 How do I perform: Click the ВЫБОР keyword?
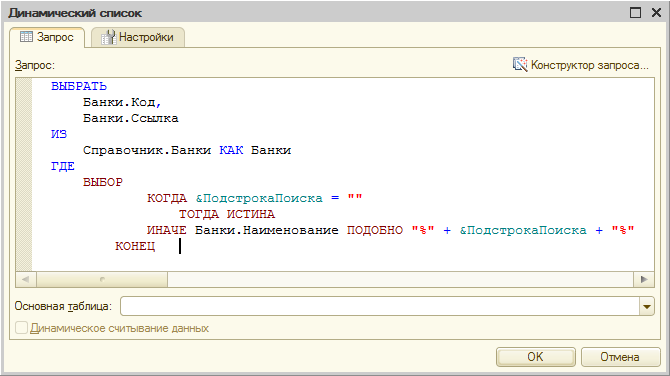click(103, 182)
